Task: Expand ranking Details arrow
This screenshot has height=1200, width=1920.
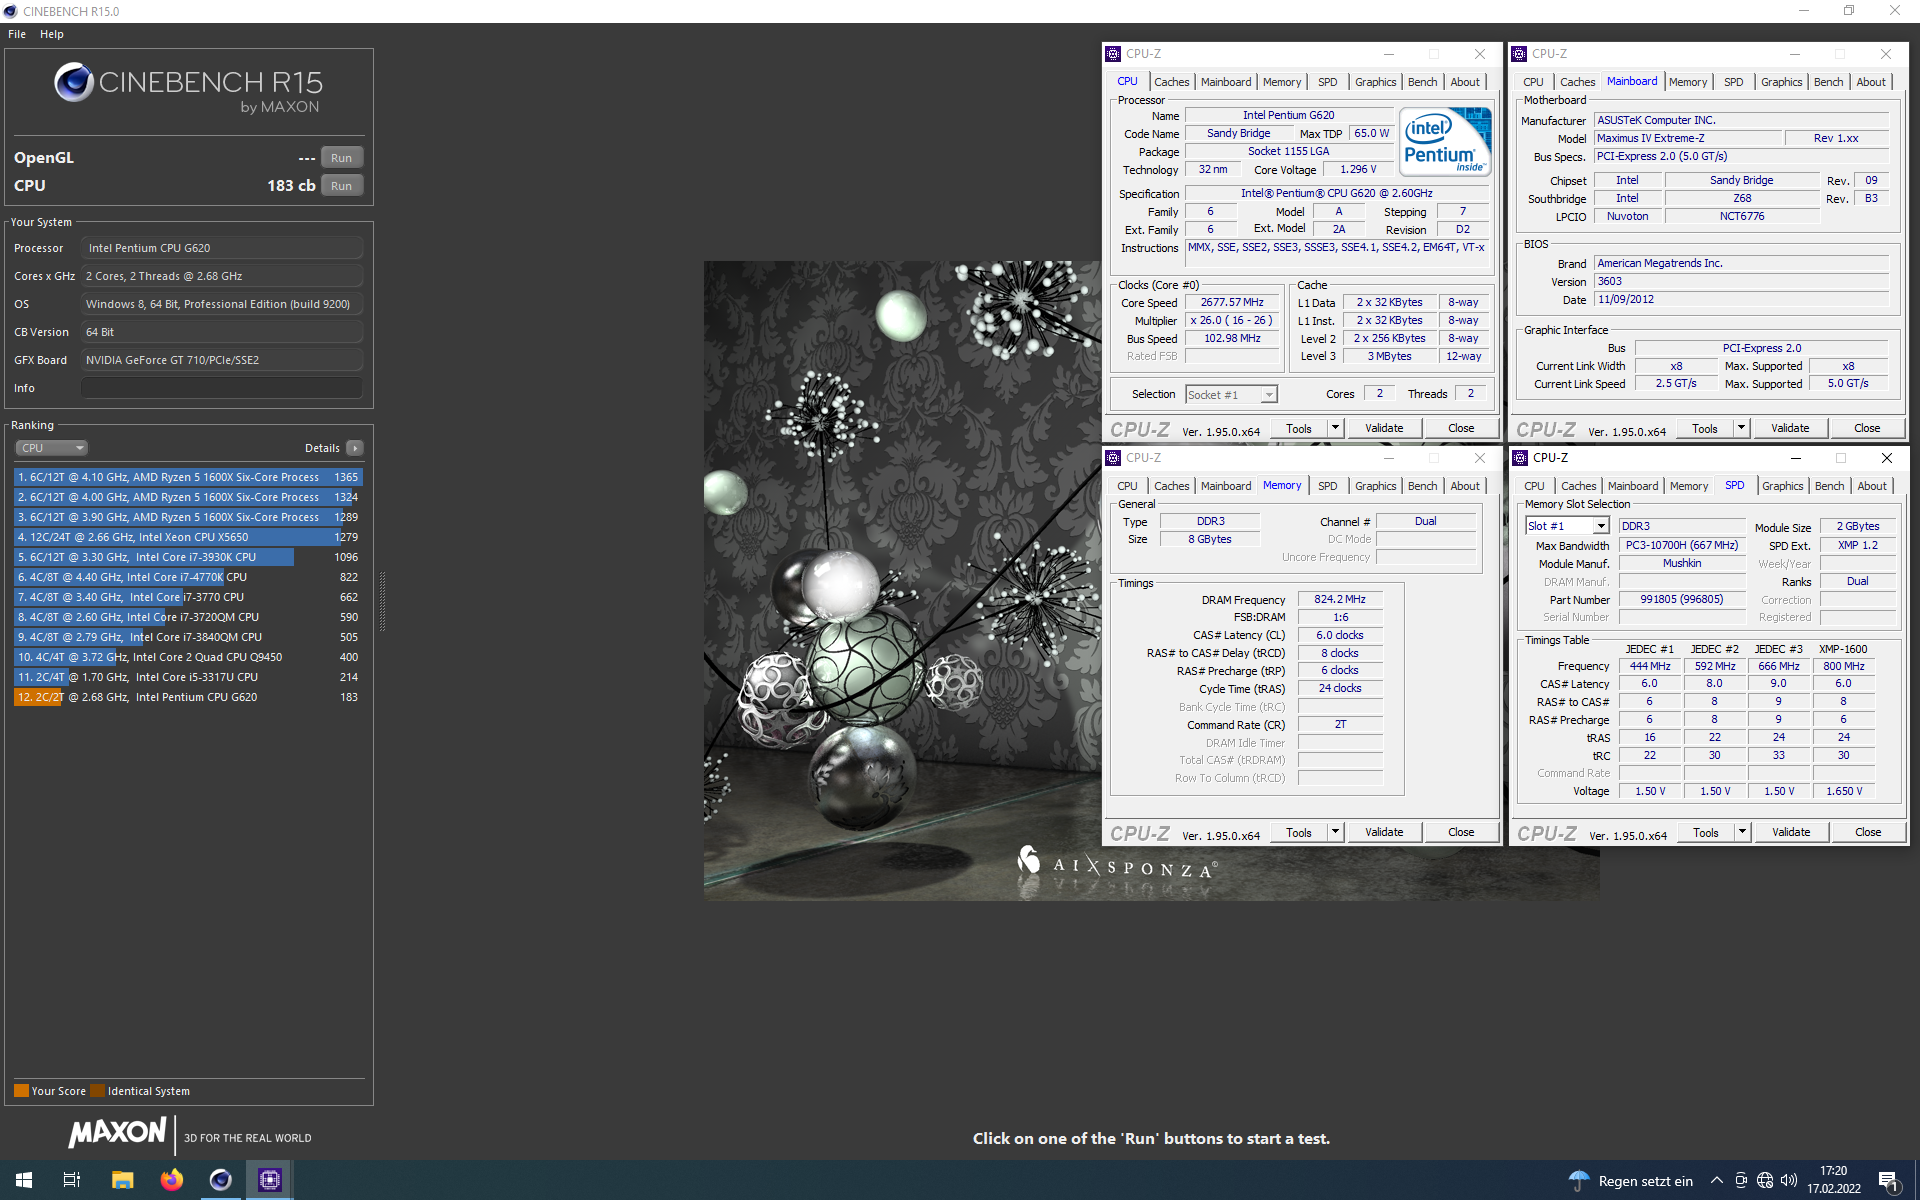Action: [x=355, y=448]
